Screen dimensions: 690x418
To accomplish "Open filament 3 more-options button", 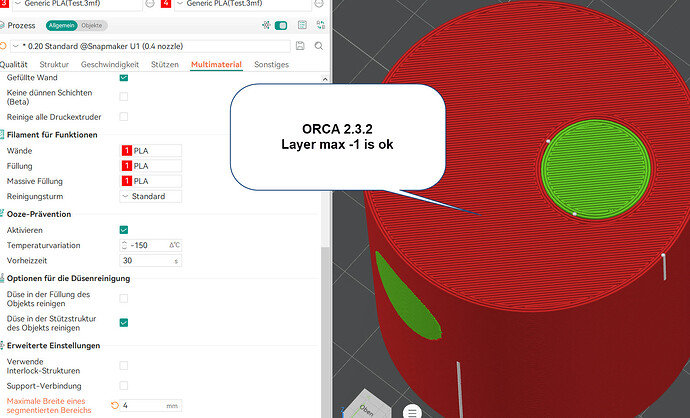I will (150, 4).
